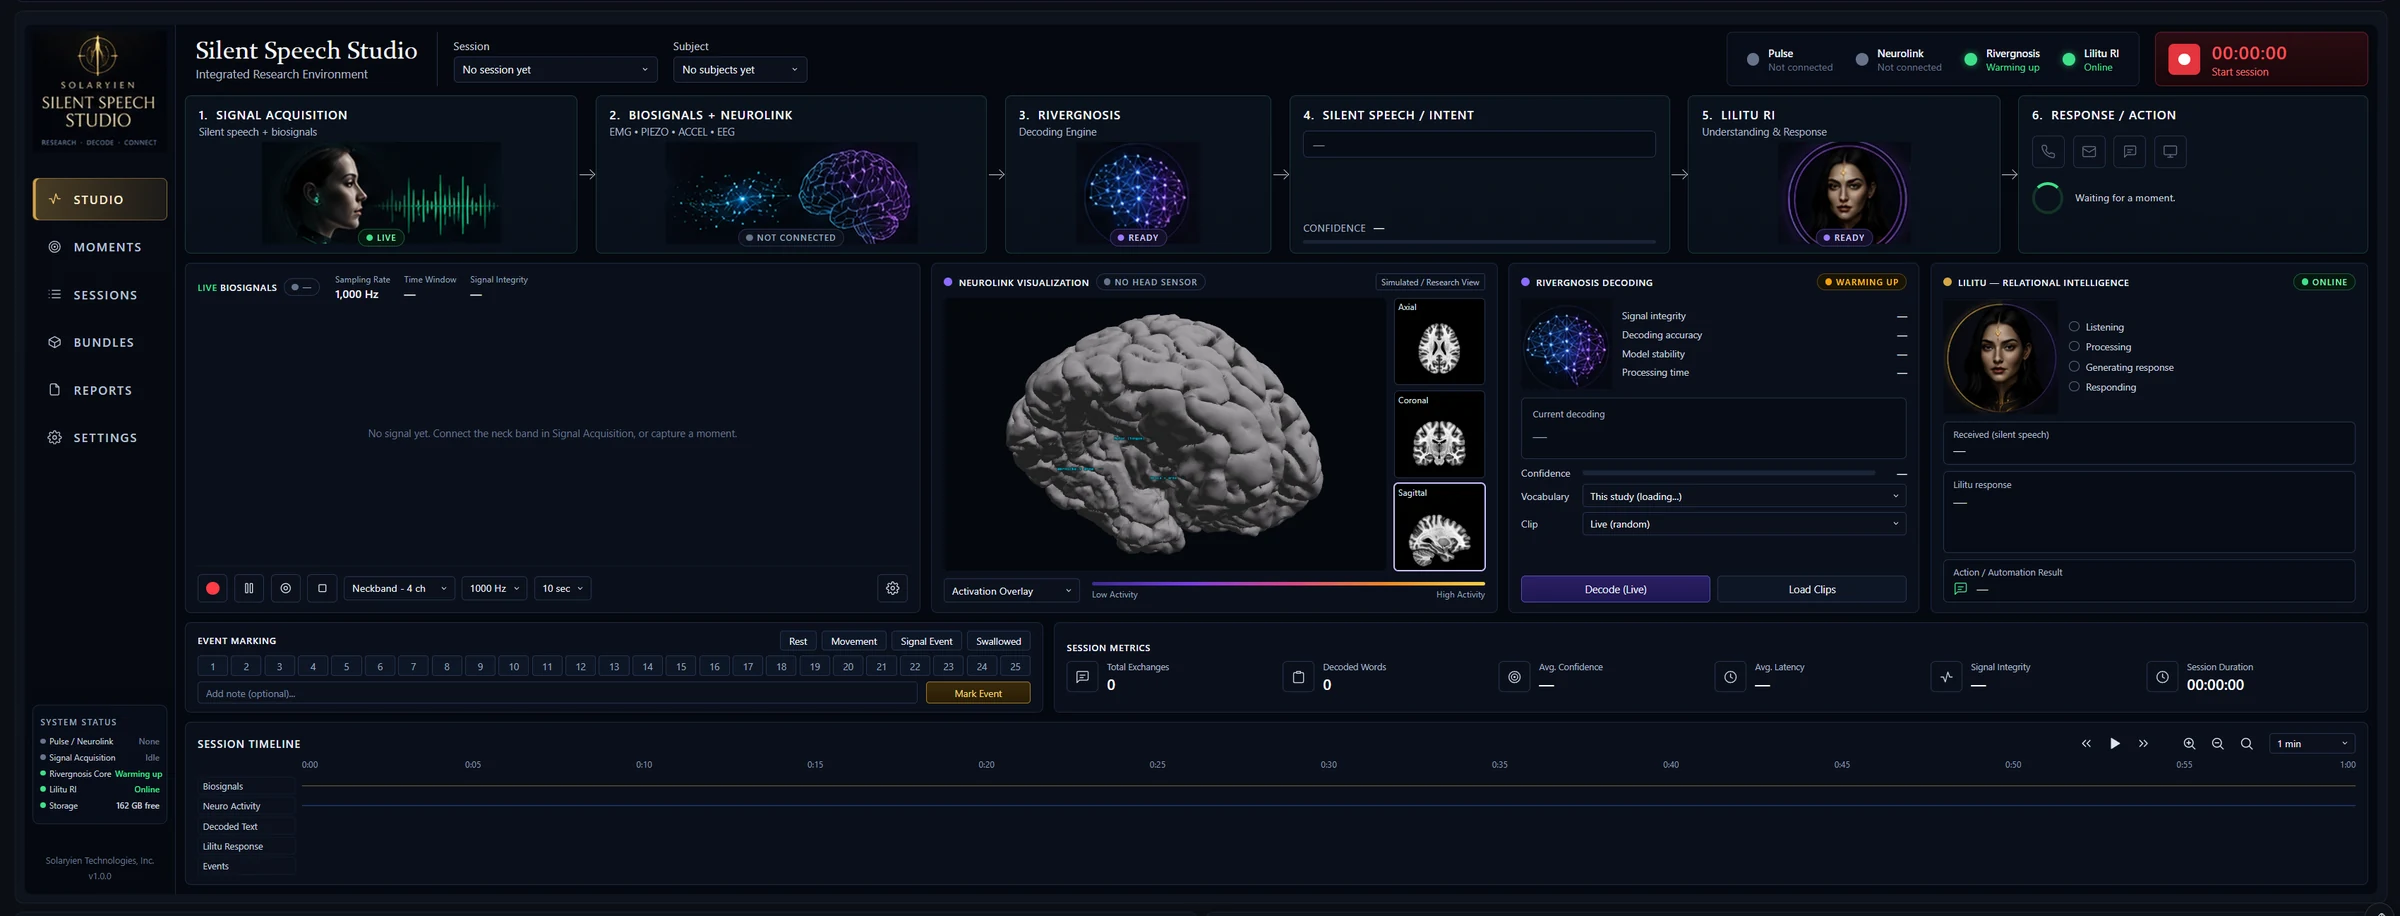The image size is (2400, 916).
Task: Toggle the Live Biosignals switch
Action: 301,287
